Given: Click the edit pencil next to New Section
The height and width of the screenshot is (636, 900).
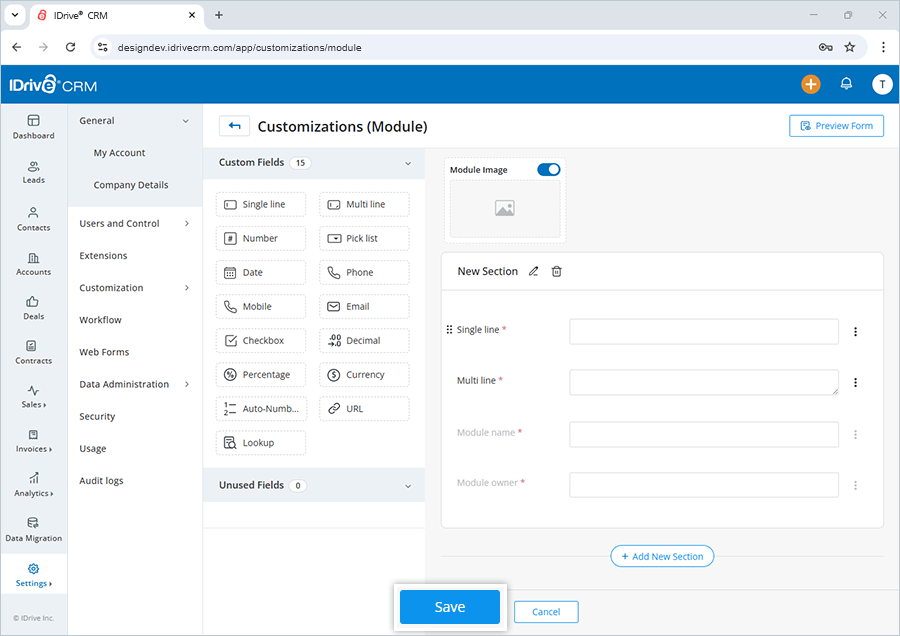Looking at the screenshot, I should 533,271.
